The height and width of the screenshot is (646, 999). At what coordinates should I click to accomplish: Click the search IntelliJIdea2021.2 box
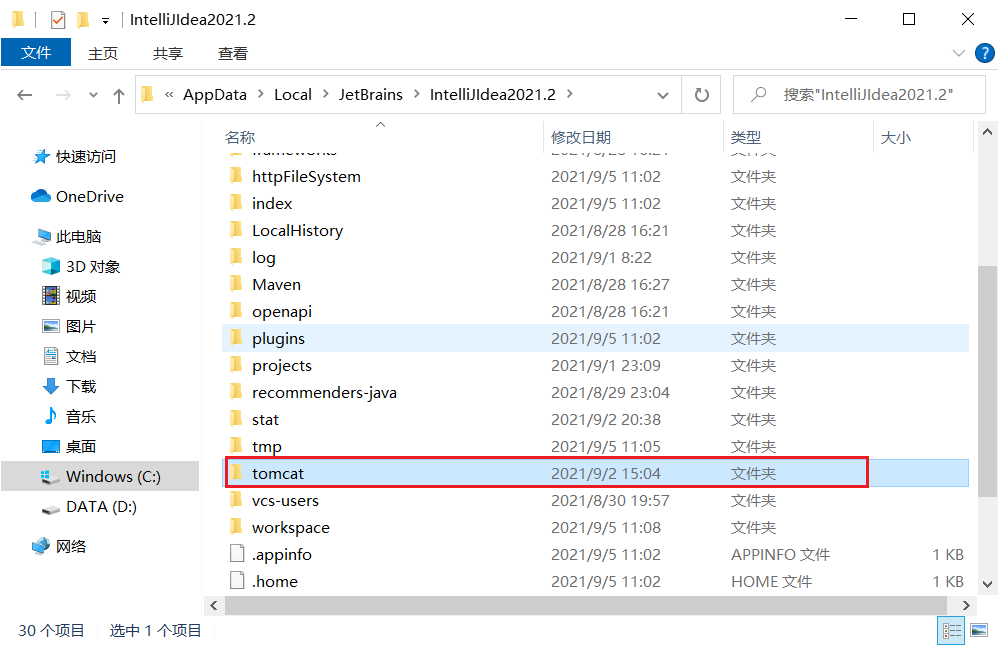859,95
